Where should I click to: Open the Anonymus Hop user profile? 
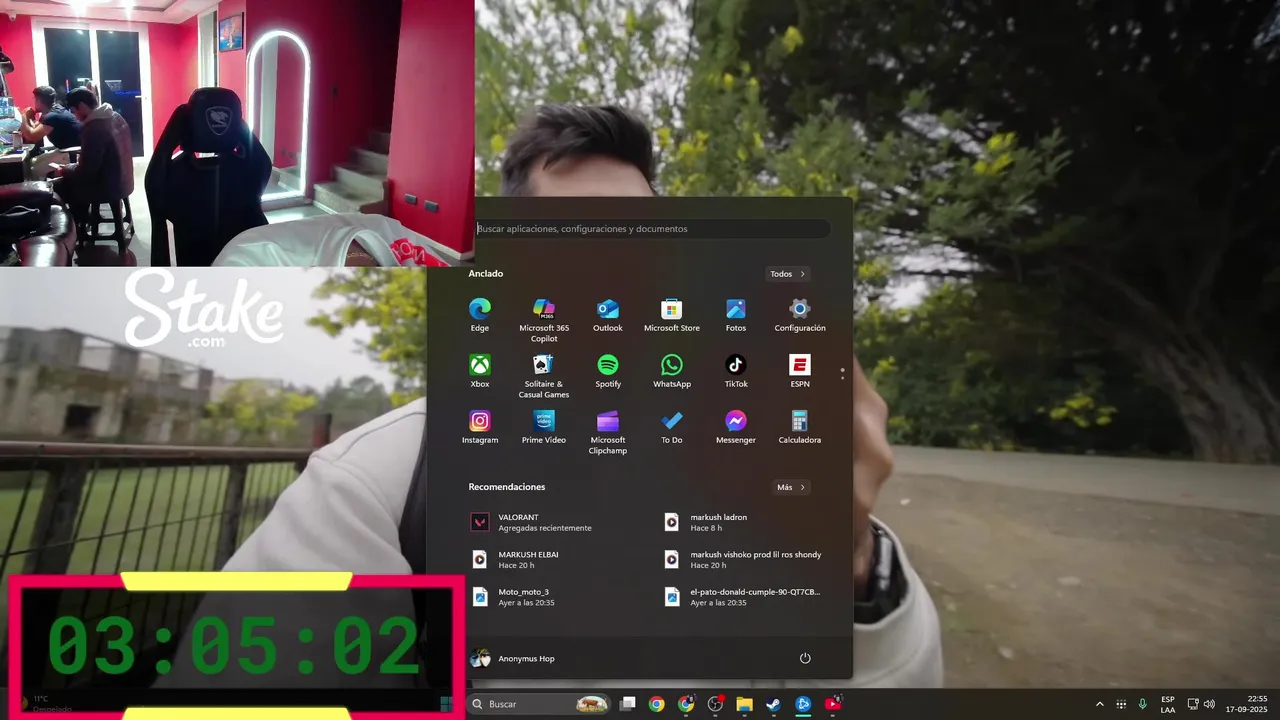coord(514,658)
